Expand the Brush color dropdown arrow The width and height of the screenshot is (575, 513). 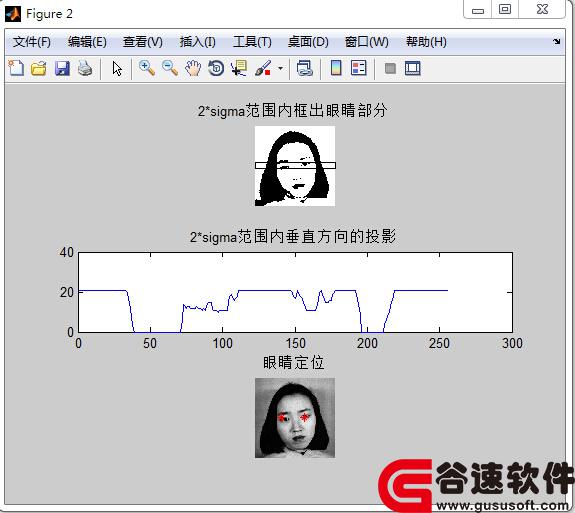pos(281,68)
